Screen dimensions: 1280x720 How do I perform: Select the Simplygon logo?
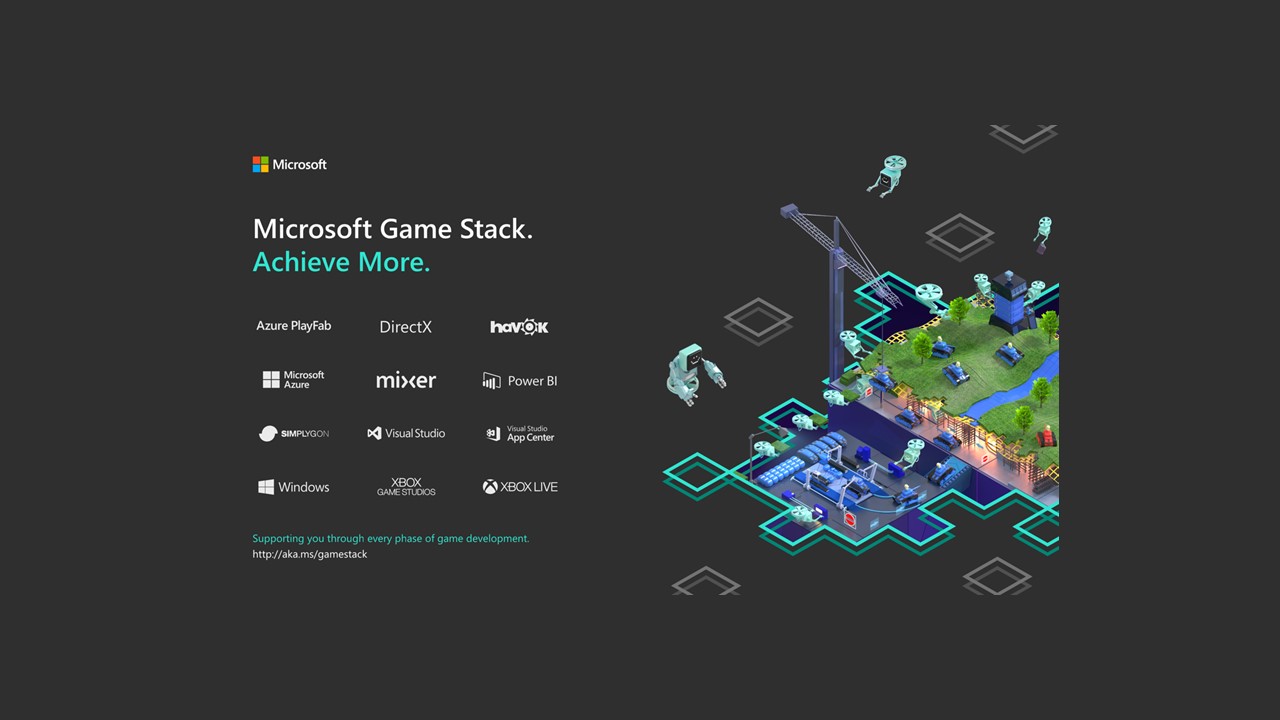[293, 433]
